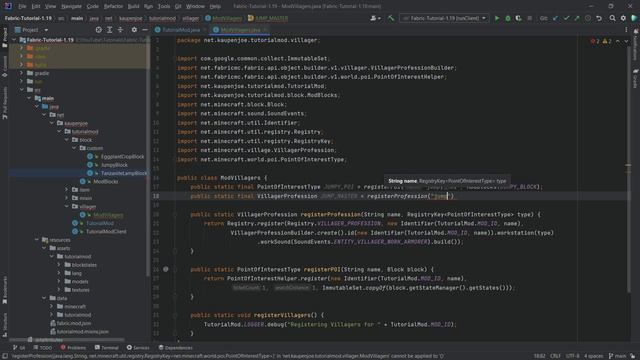Open Search Everywhere magnifier icon
The image size is (640, 360).
tap(612, 18)
